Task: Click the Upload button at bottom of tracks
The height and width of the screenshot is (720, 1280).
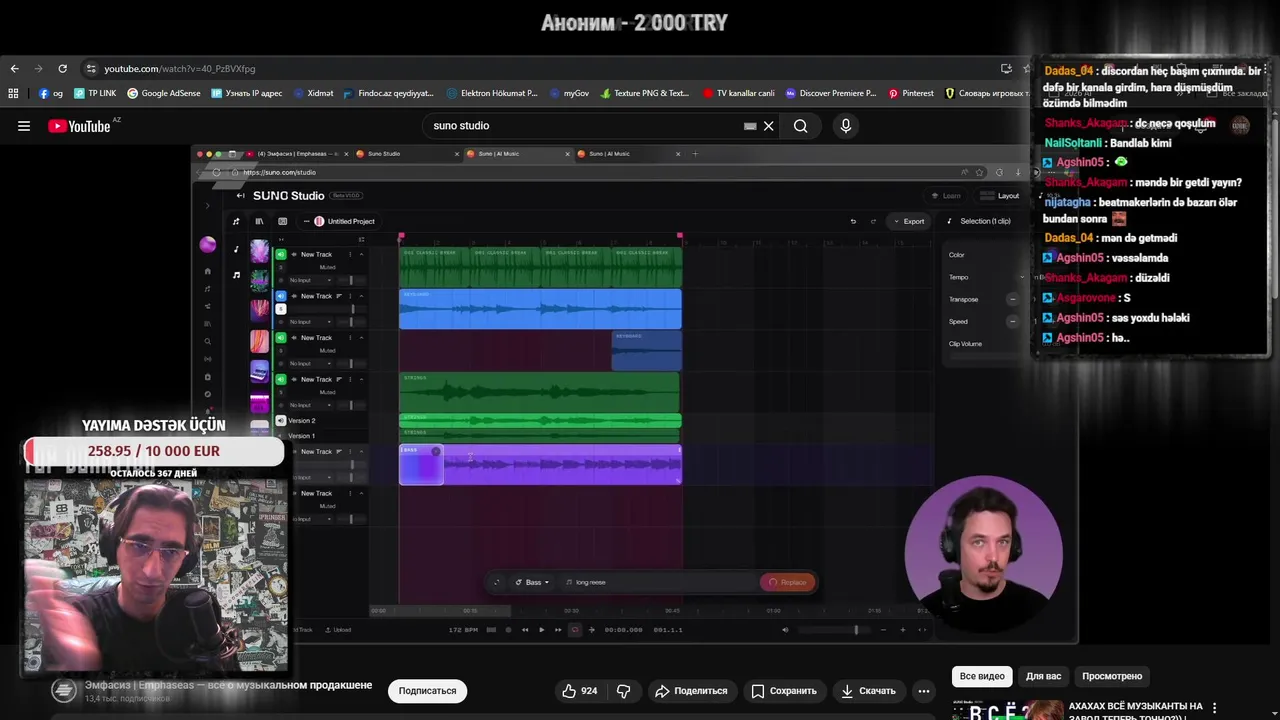Action: 338,630
